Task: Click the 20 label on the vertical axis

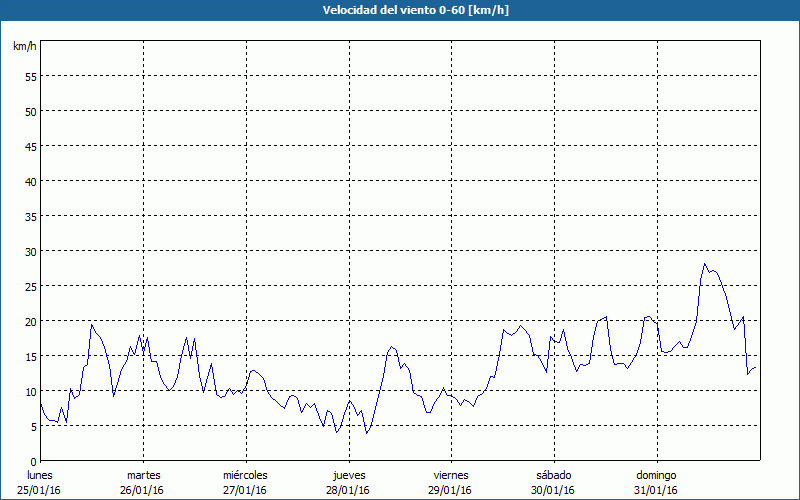Action: click(30, 321)
